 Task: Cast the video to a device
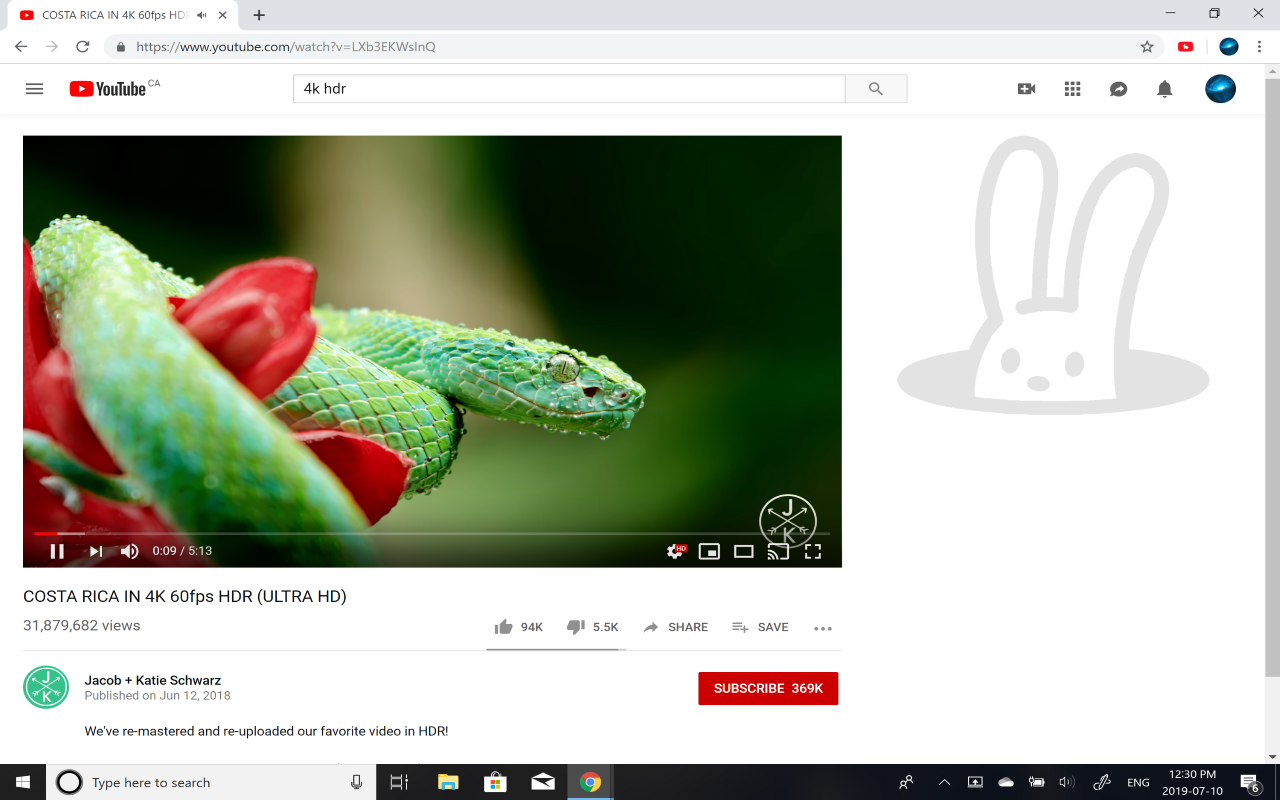(778, 550)
